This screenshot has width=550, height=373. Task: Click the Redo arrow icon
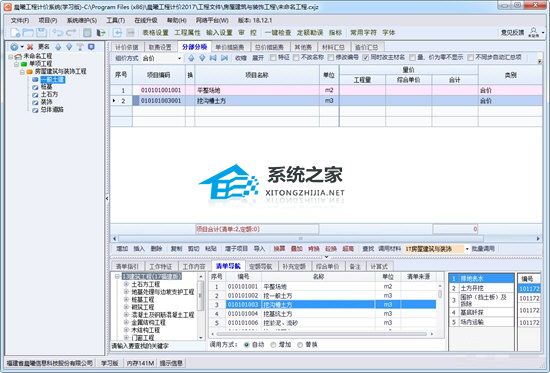pos(71,33)
